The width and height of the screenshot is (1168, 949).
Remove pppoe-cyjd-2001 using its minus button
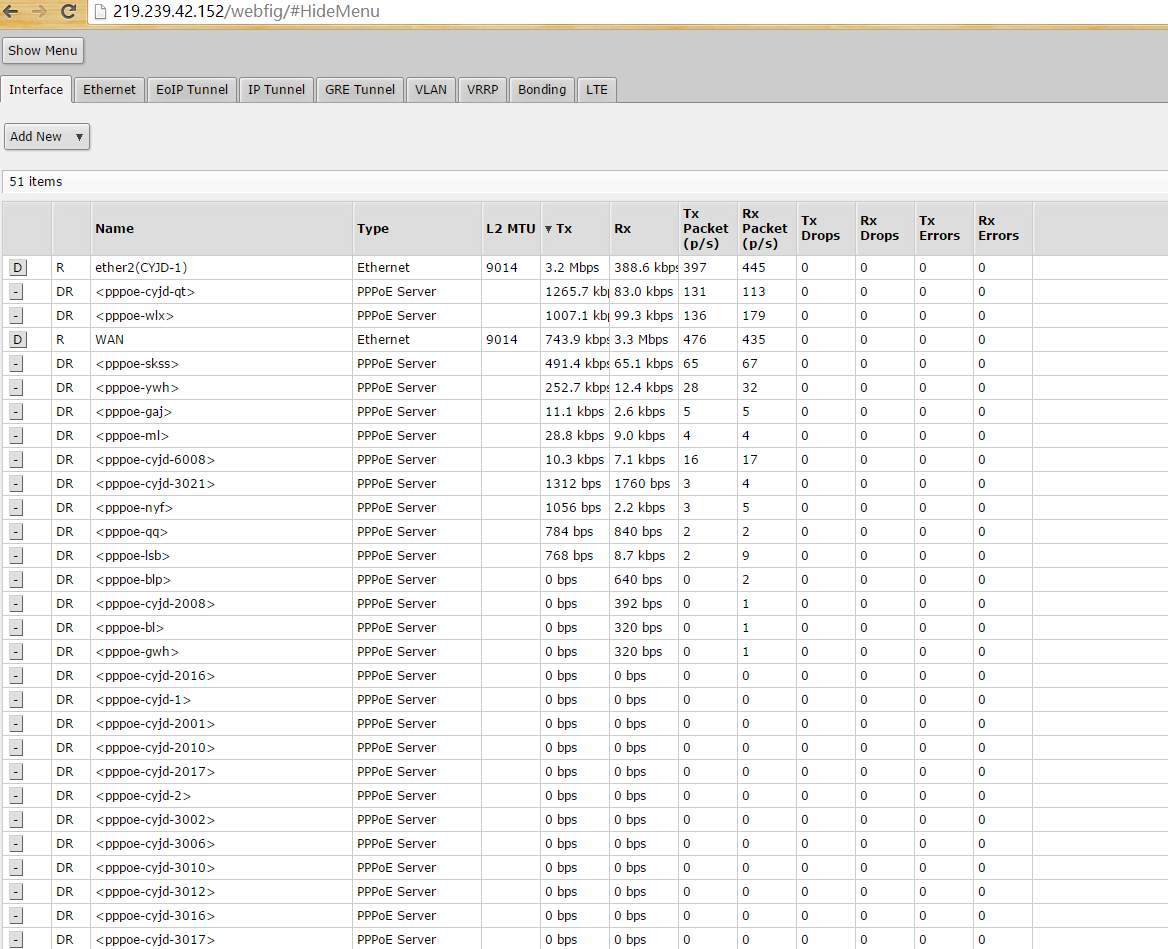[16, 724]
